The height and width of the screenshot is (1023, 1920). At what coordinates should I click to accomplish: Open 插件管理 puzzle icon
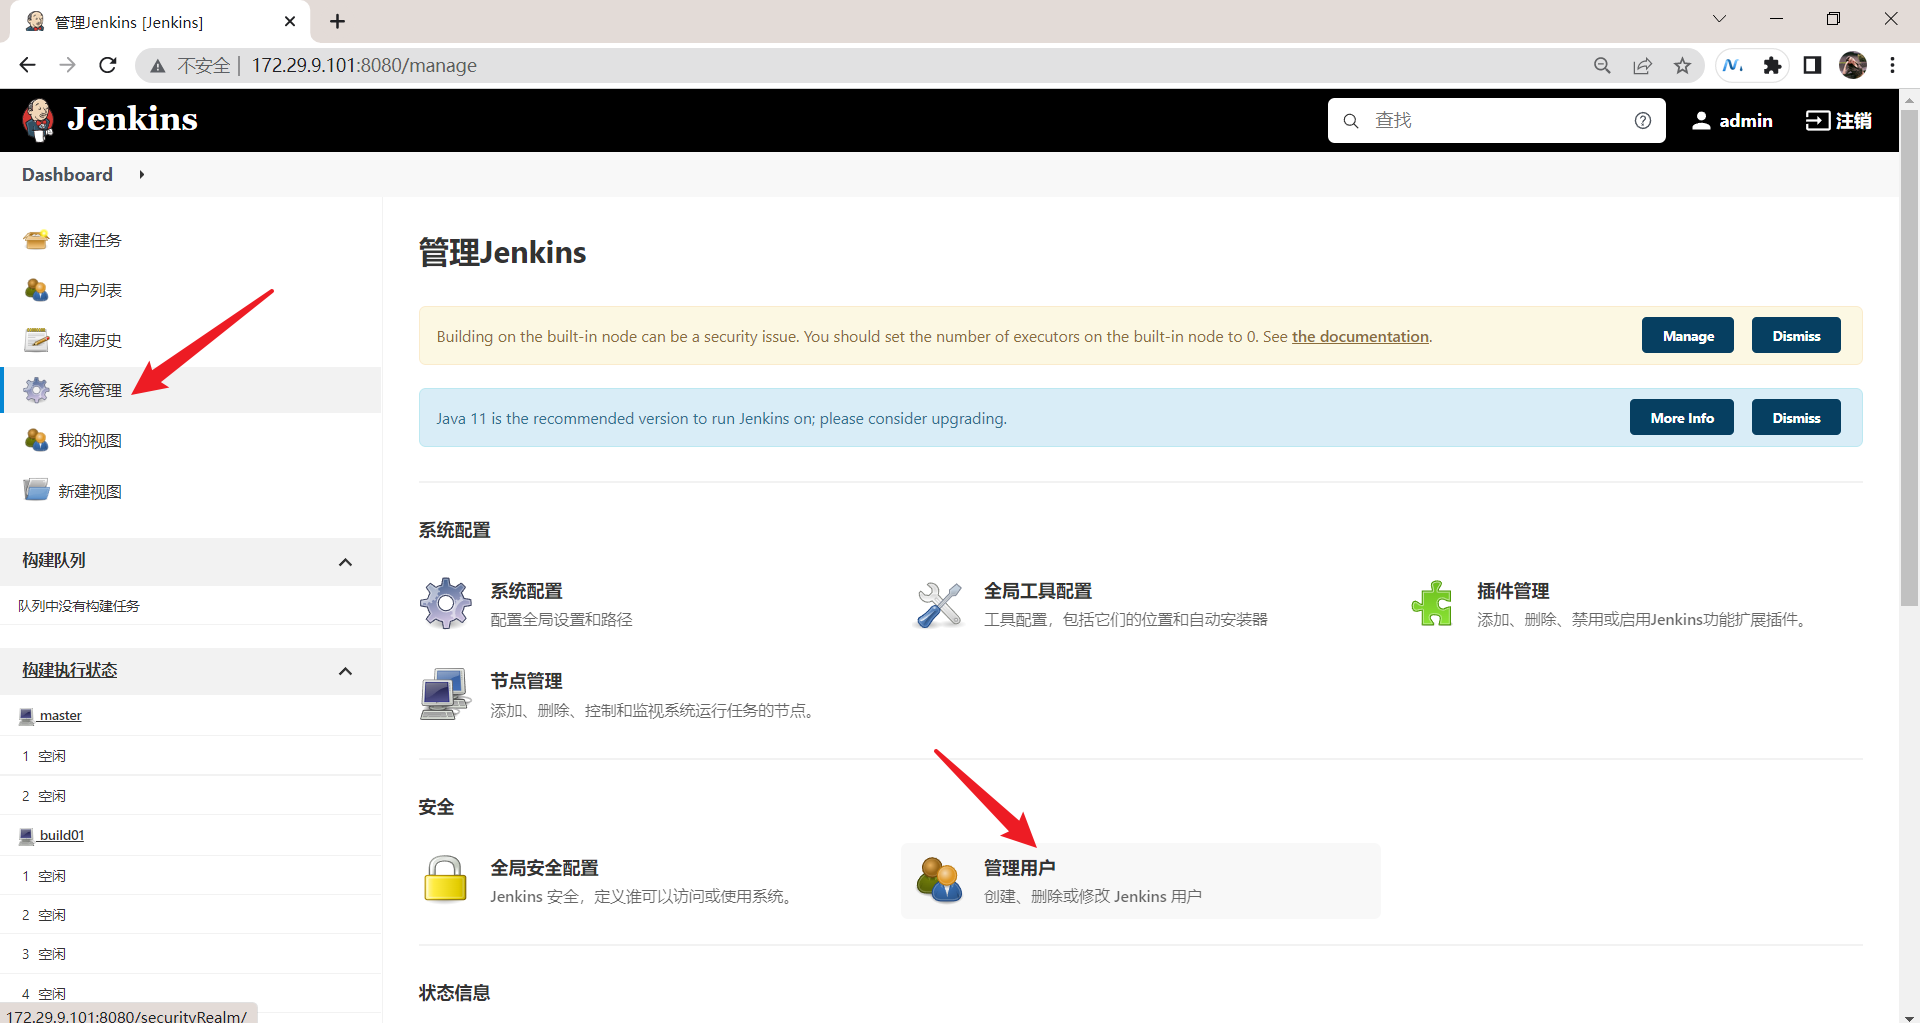coord(1432,604)
